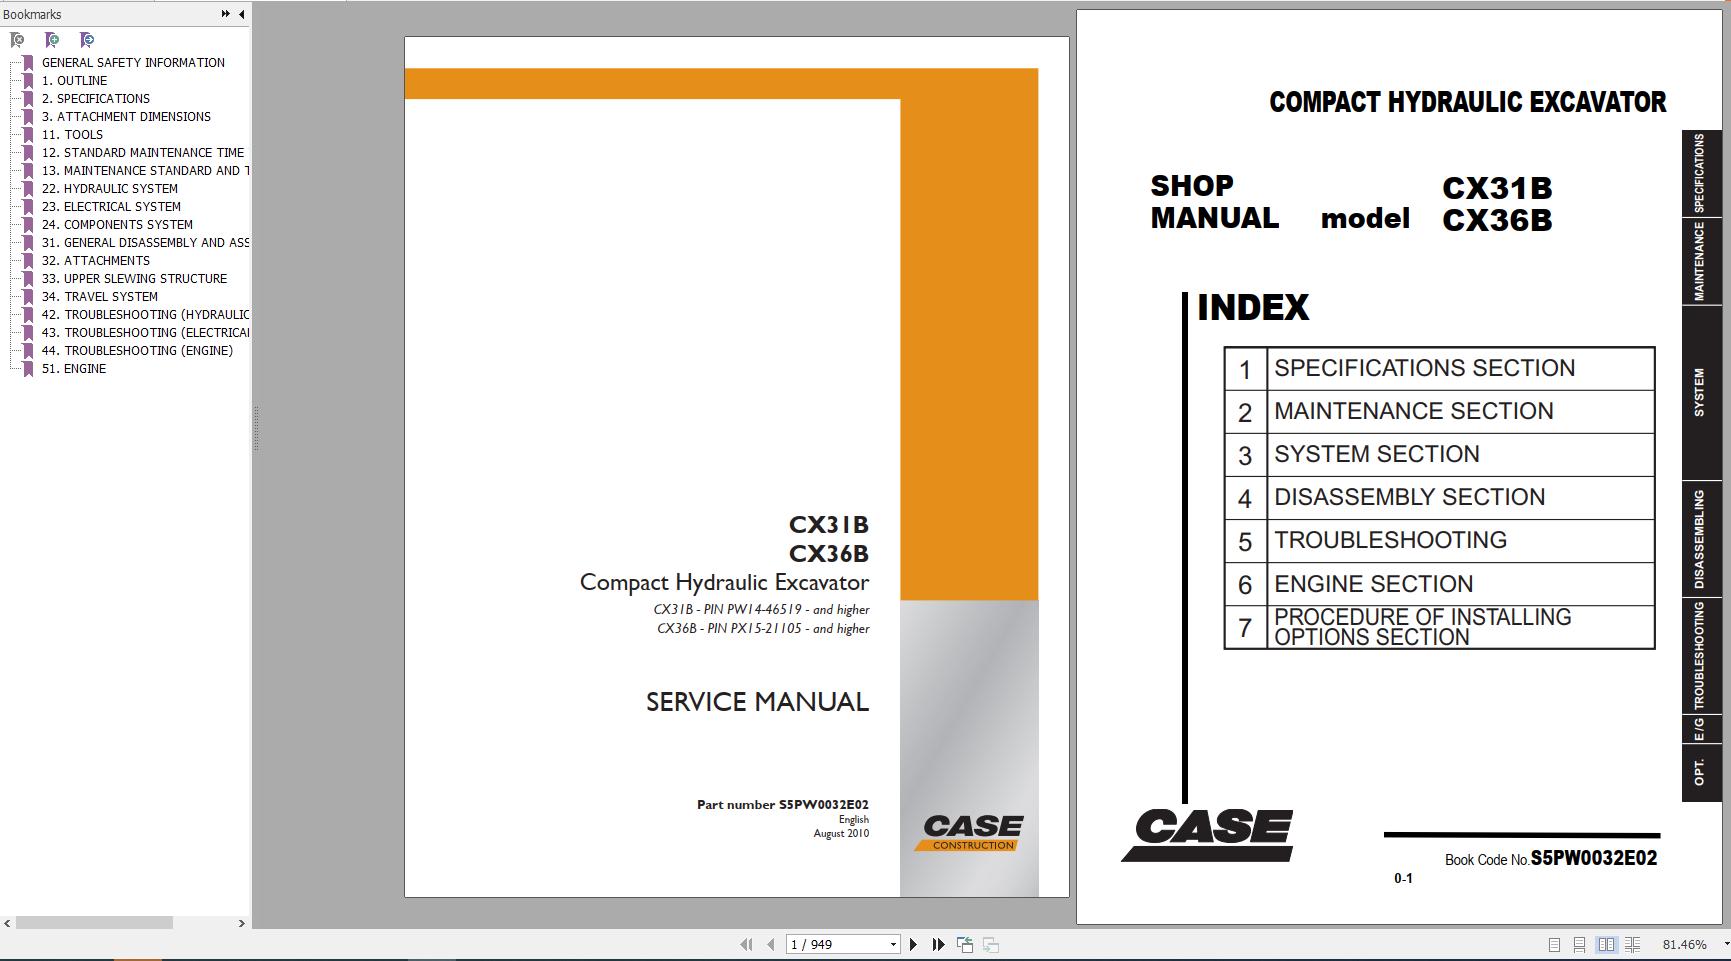This screenshot has width=1731, height=961.
Task: Open the 24. COMPONENTS SYSTEM bookmark
Action: point(117,224)
